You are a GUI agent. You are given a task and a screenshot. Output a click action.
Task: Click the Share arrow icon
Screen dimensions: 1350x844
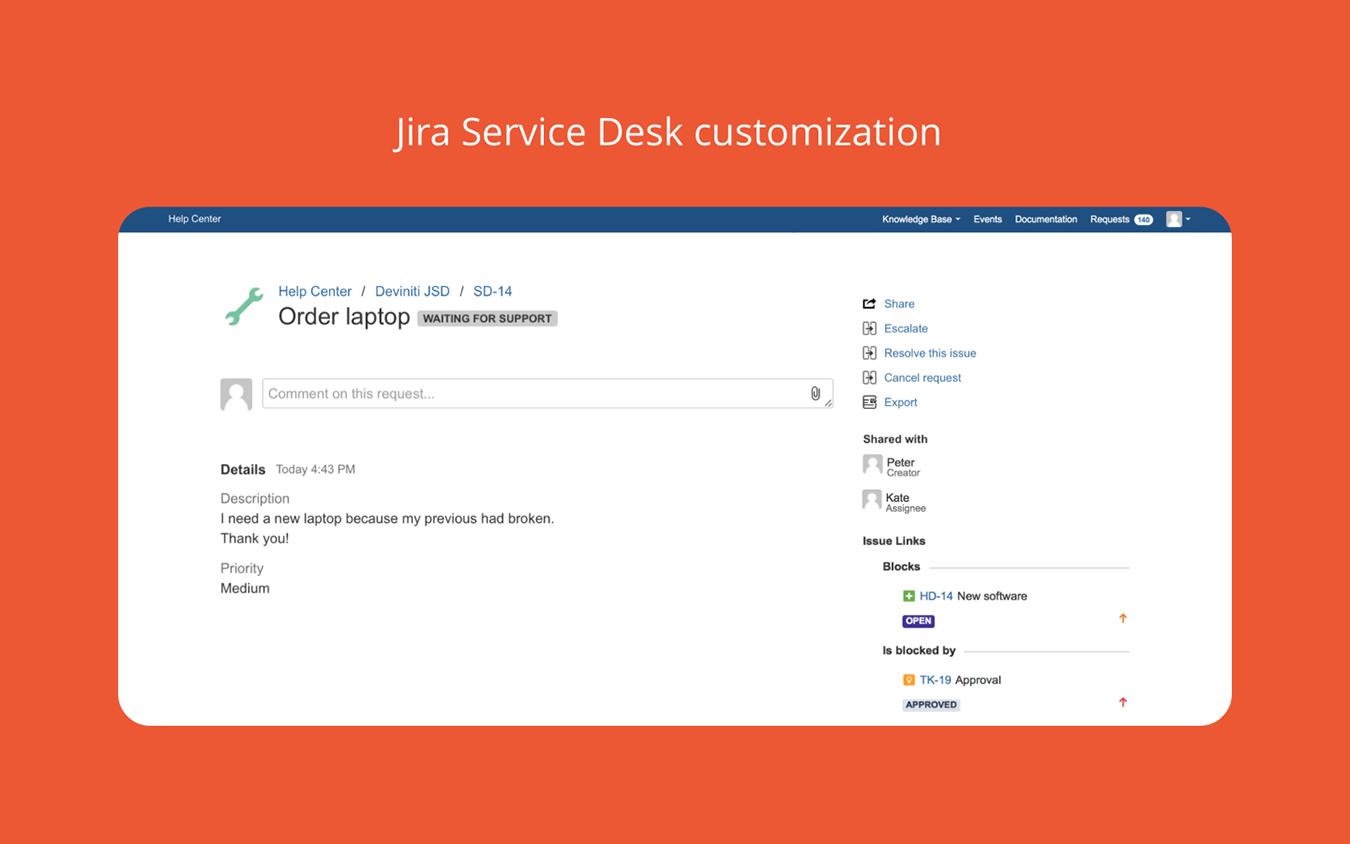pyautogui.click(x=869, y=303)
